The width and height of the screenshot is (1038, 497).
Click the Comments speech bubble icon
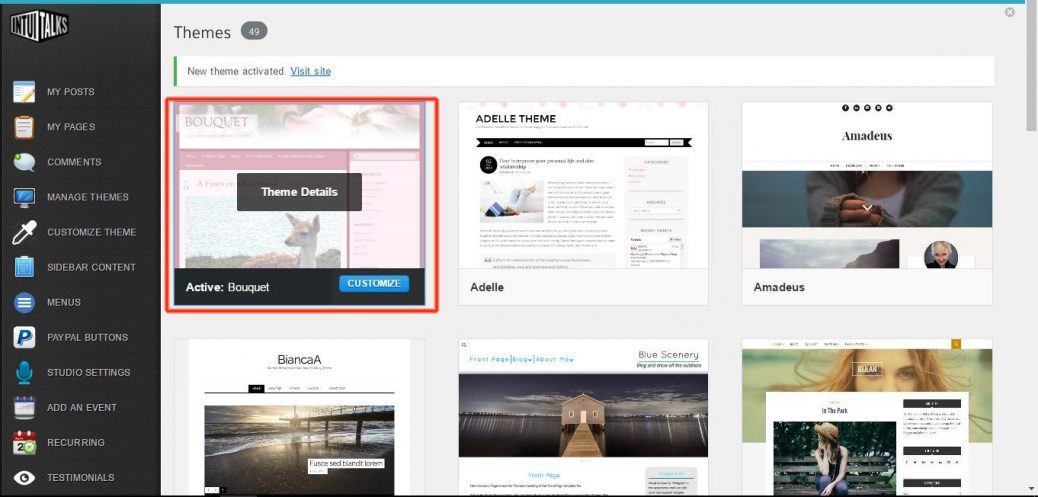24,161
